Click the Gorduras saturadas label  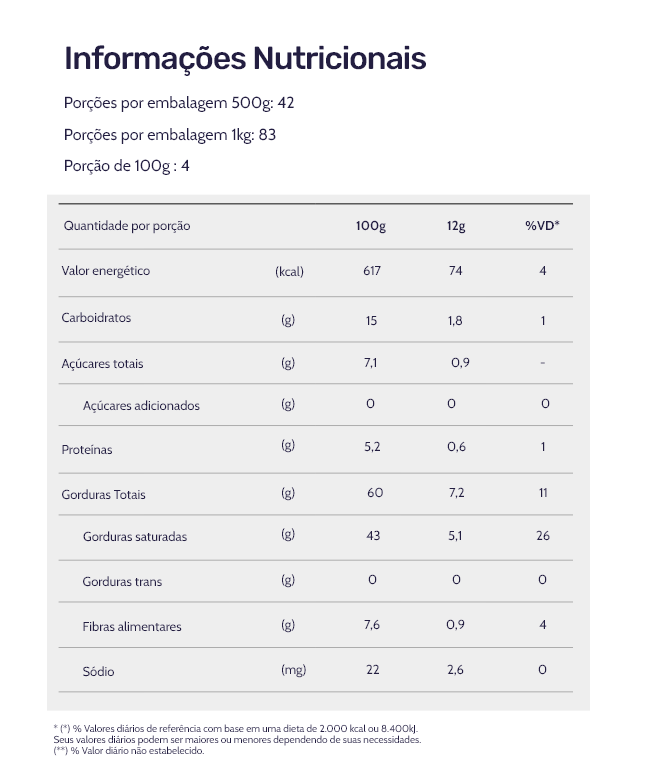[135, 537]
